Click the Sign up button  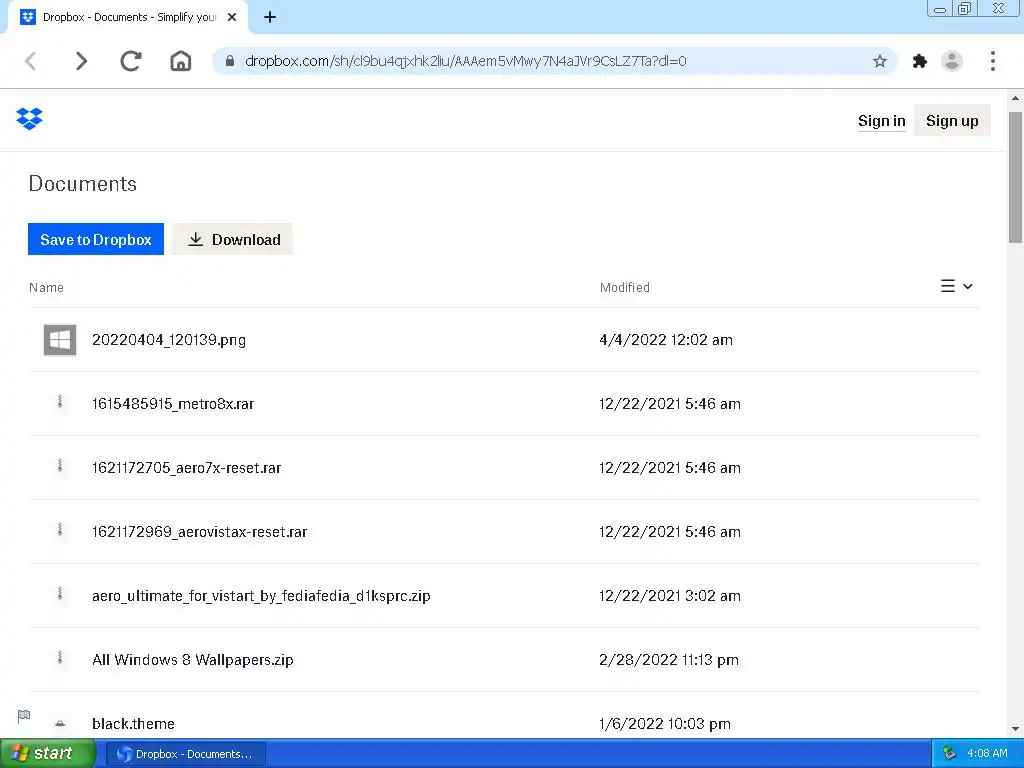[x=952, y=121]
